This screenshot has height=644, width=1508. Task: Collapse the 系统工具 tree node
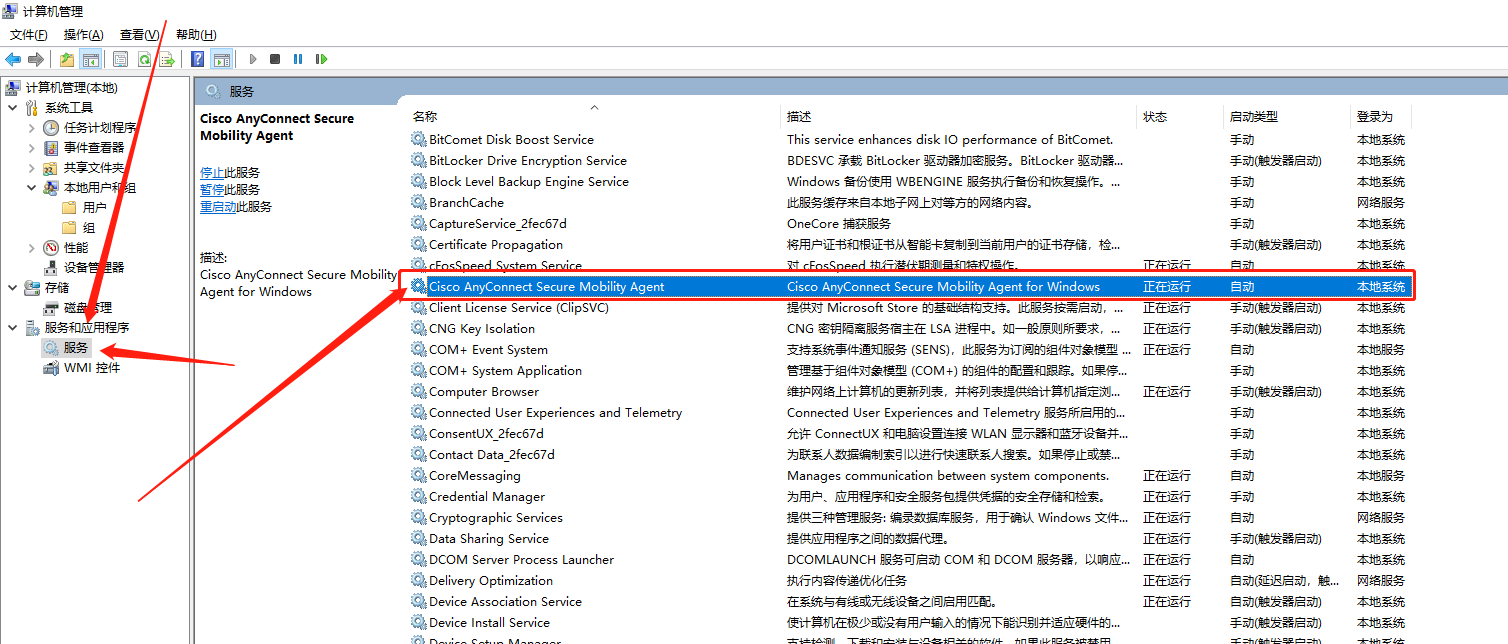tap(12, 108)
